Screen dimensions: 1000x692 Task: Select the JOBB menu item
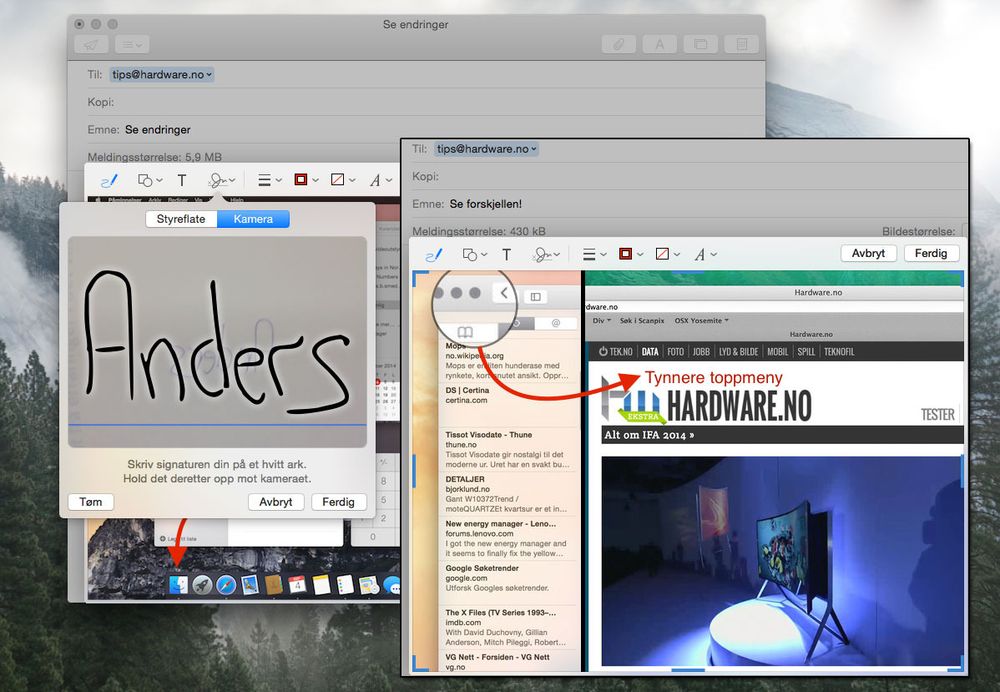pyautogui.click(x=702, y=351)
